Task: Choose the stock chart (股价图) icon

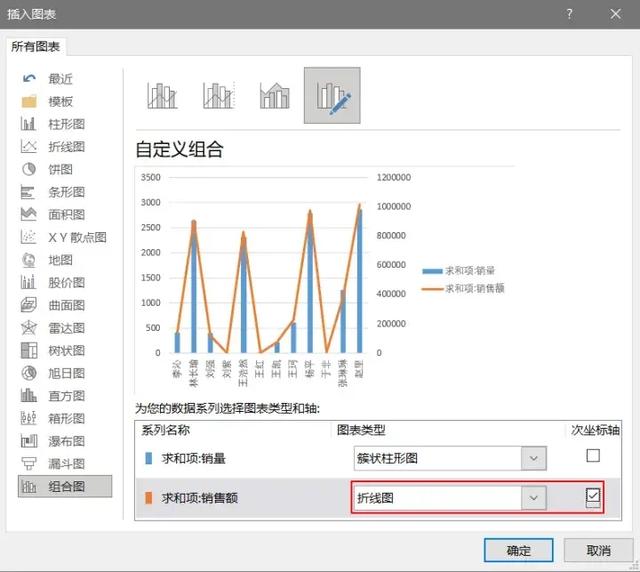Action: [x=29, y=282]
